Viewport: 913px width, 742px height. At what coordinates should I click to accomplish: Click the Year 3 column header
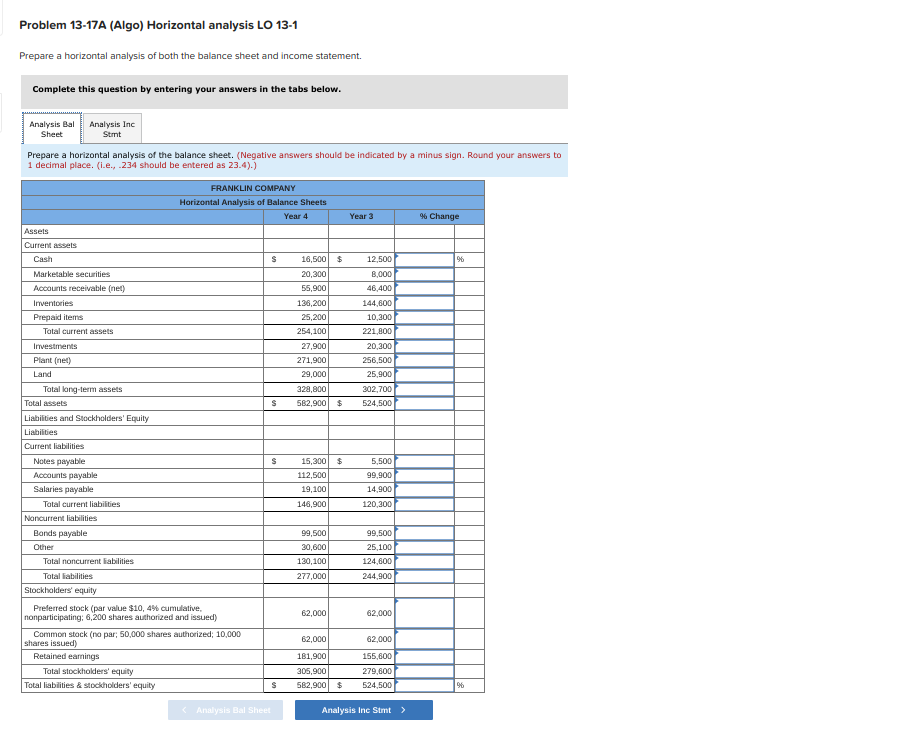[361, 216]
